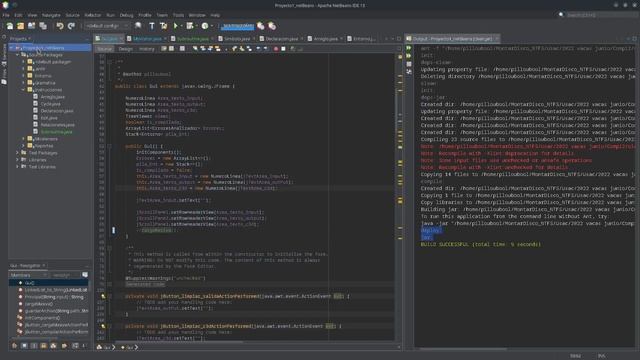Toggle Show Inner Classes filter in Navigator
This screenshot has width=640, height=360.
[x=53, y=346]
